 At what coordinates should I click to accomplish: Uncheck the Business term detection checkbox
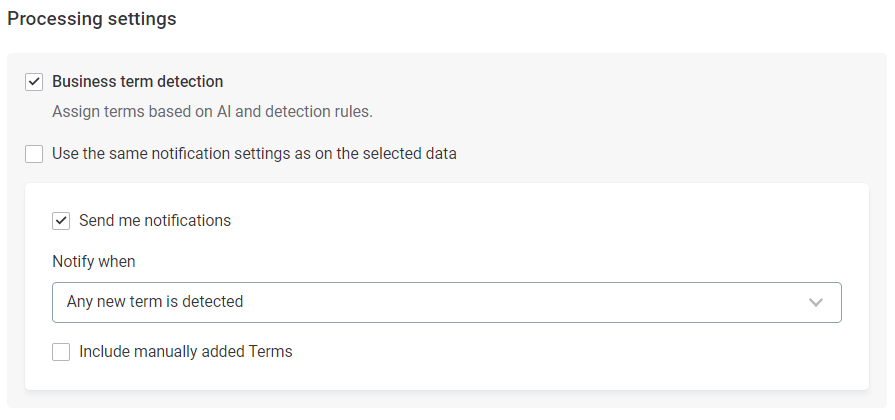pos(34,82)
